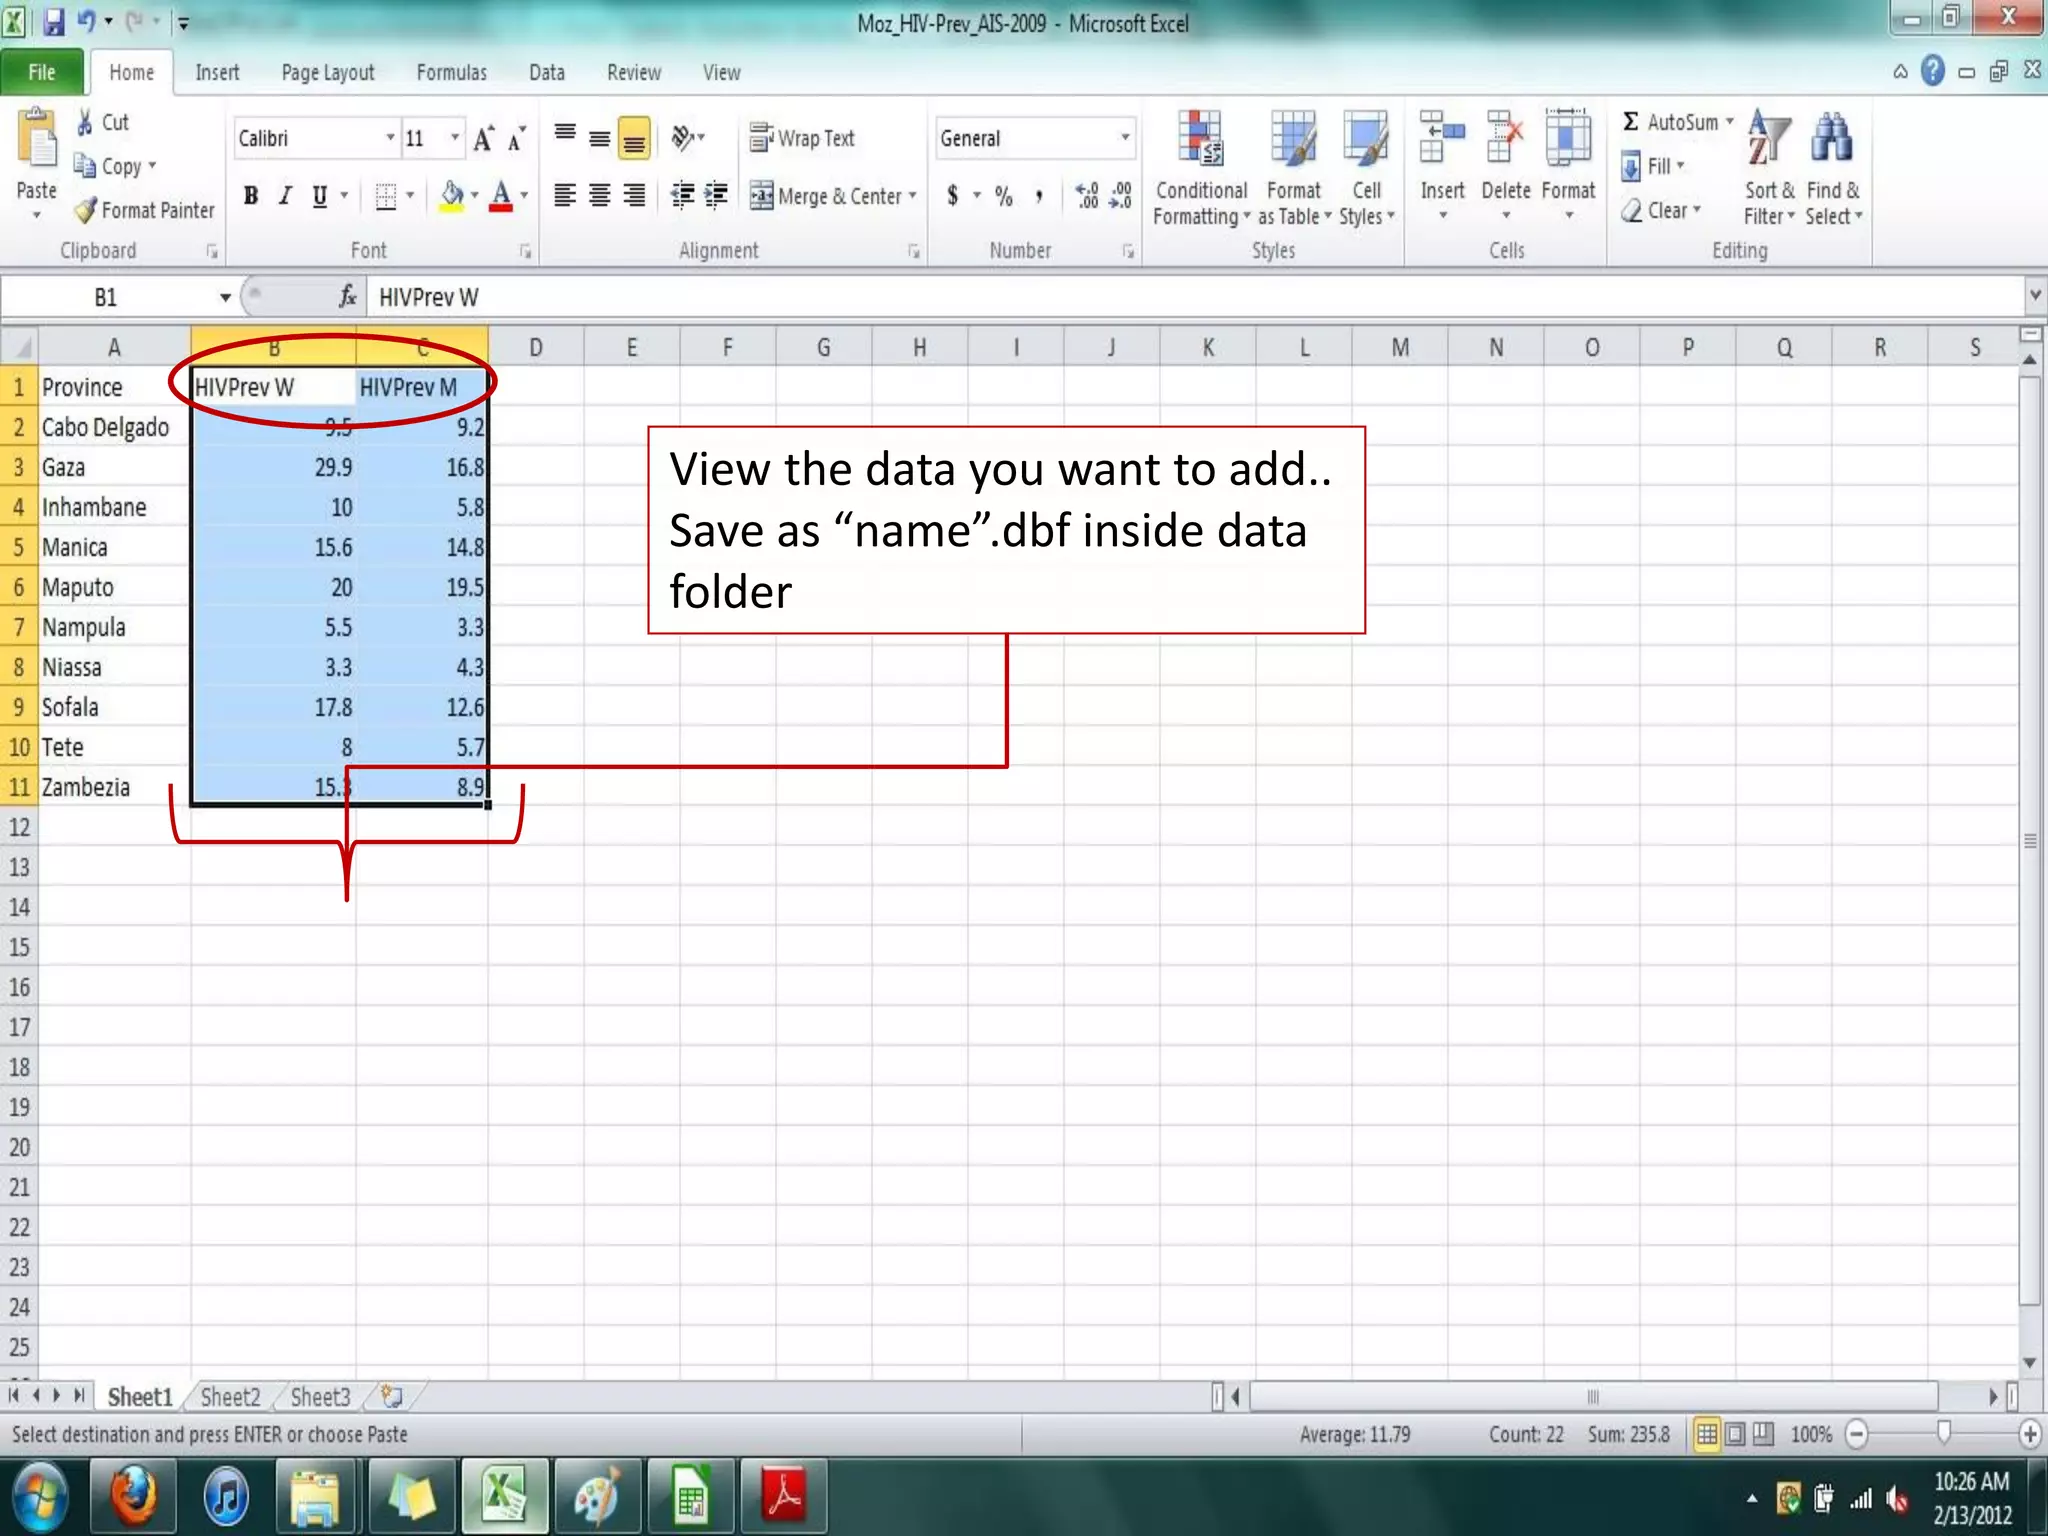Click the Accounting dollar format icon
2048x1536 pixels.
pyautogui.click(x=953, y=196)
